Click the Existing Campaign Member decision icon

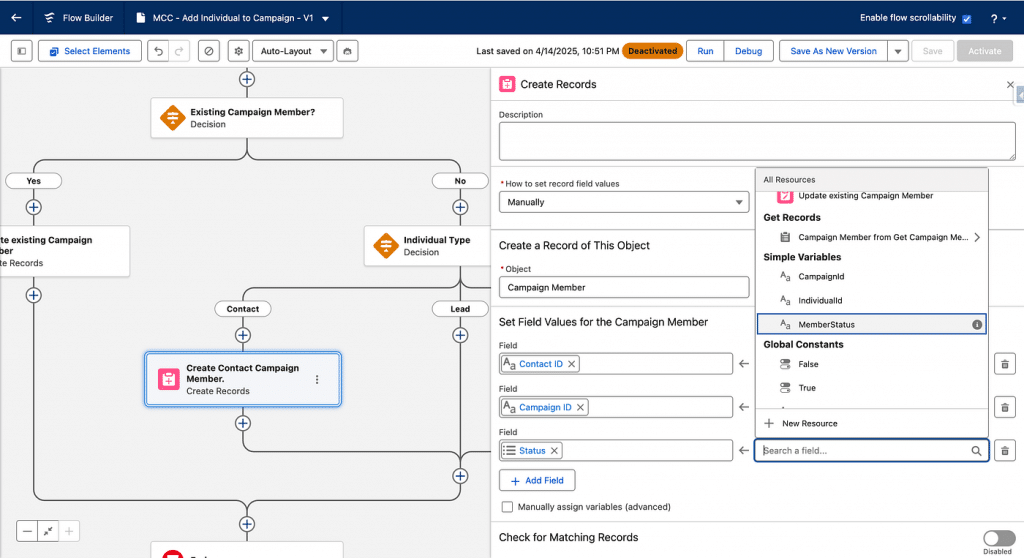pos(172,118)
